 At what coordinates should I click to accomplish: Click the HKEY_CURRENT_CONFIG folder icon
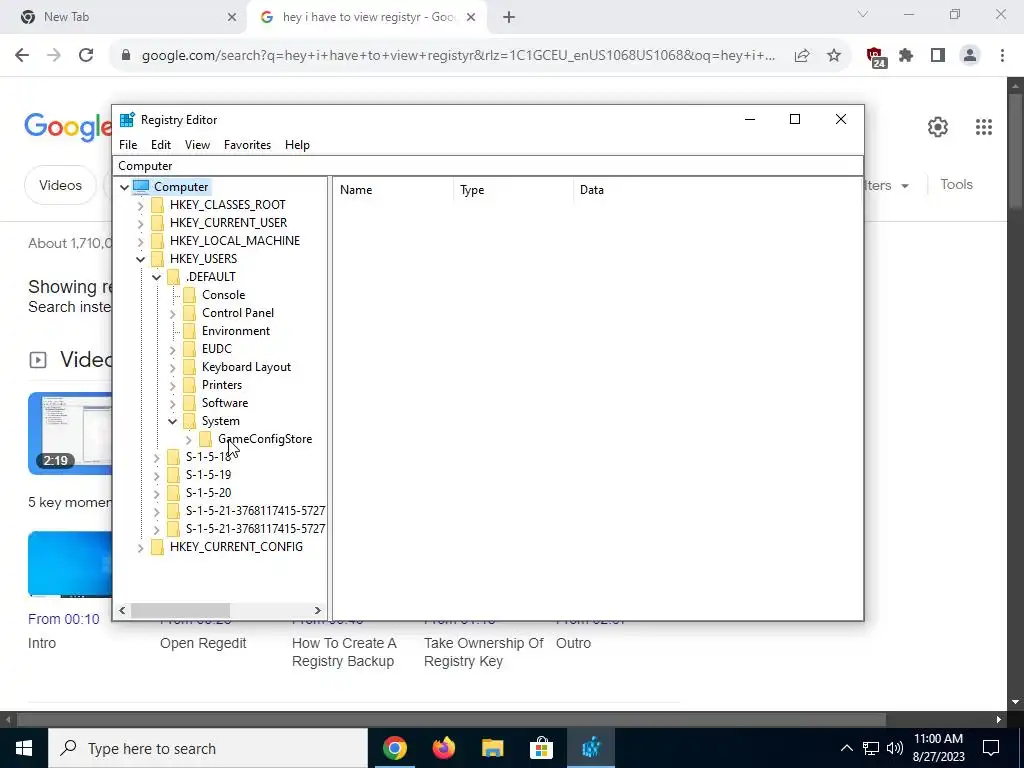point(157,547)
